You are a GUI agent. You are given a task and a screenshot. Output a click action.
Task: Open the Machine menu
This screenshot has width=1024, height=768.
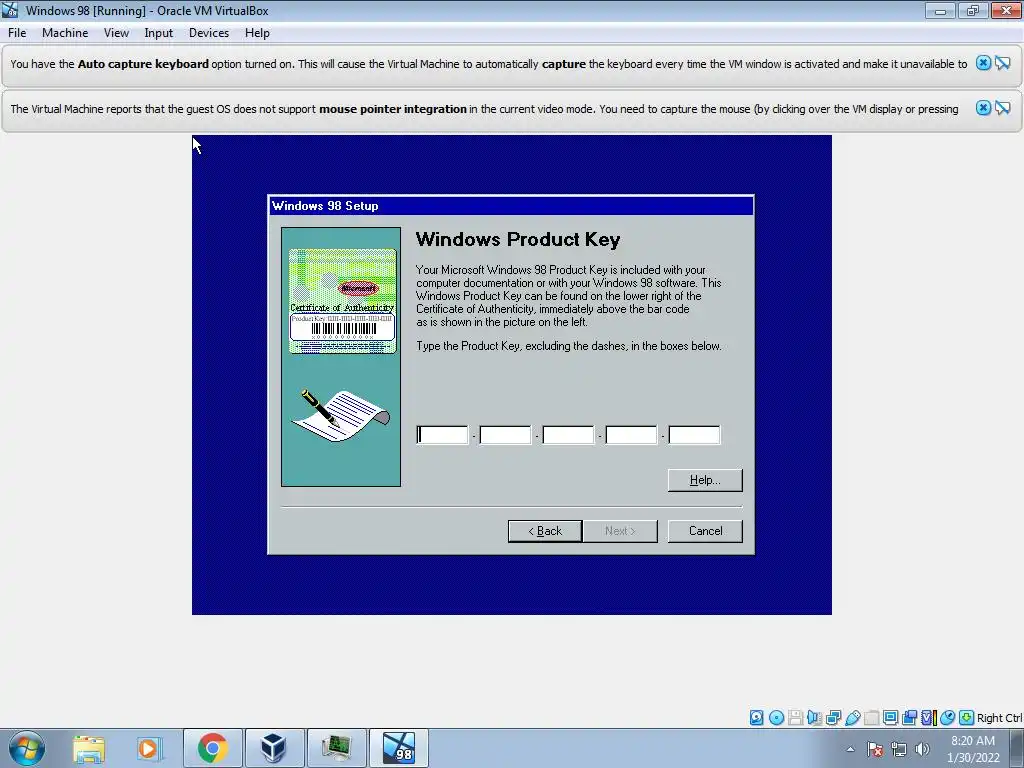(x=65, y=33)
